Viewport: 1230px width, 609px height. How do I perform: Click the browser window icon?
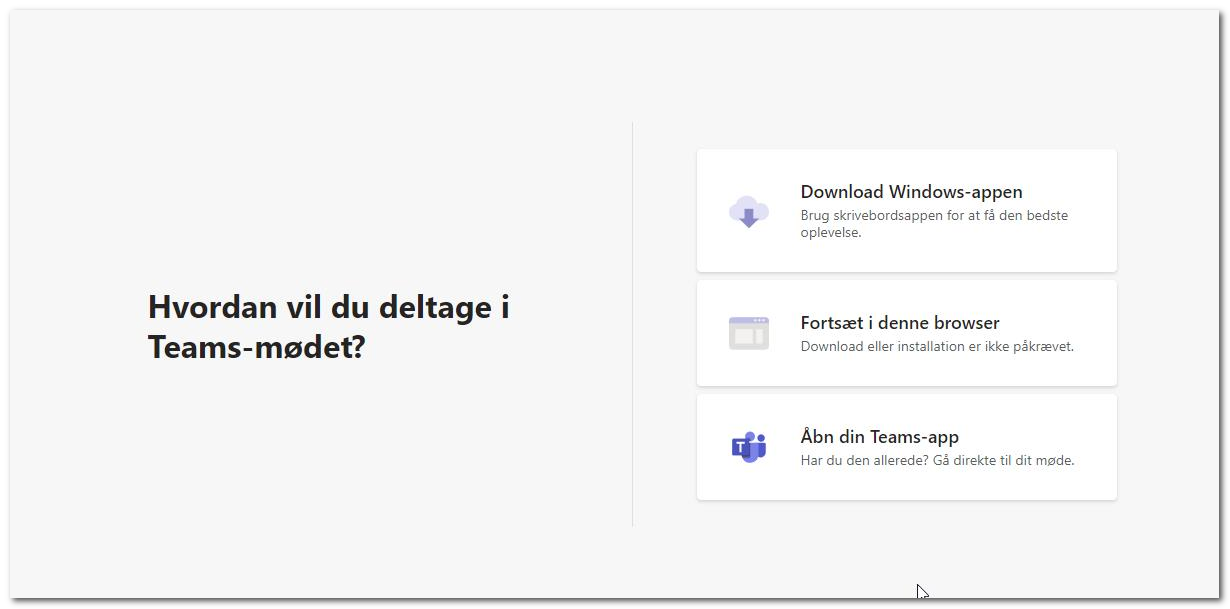click(x=749, y=333)
